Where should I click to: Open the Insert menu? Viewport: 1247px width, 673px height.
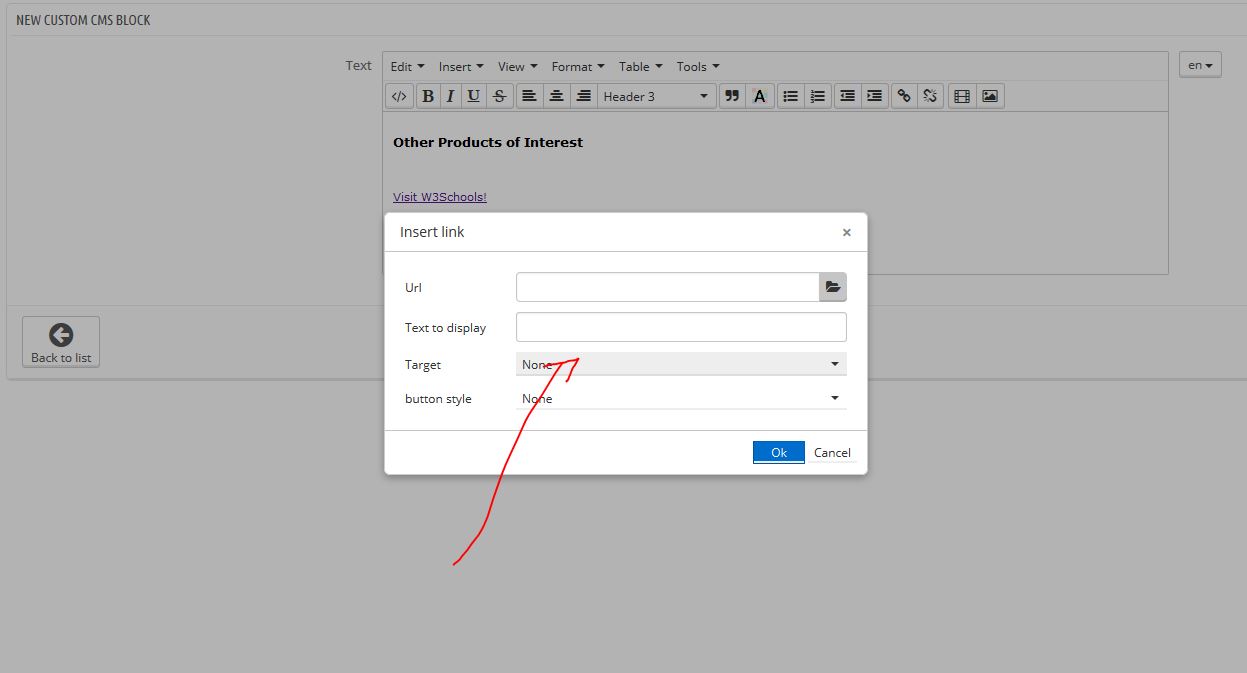click(x=461, y=66)
